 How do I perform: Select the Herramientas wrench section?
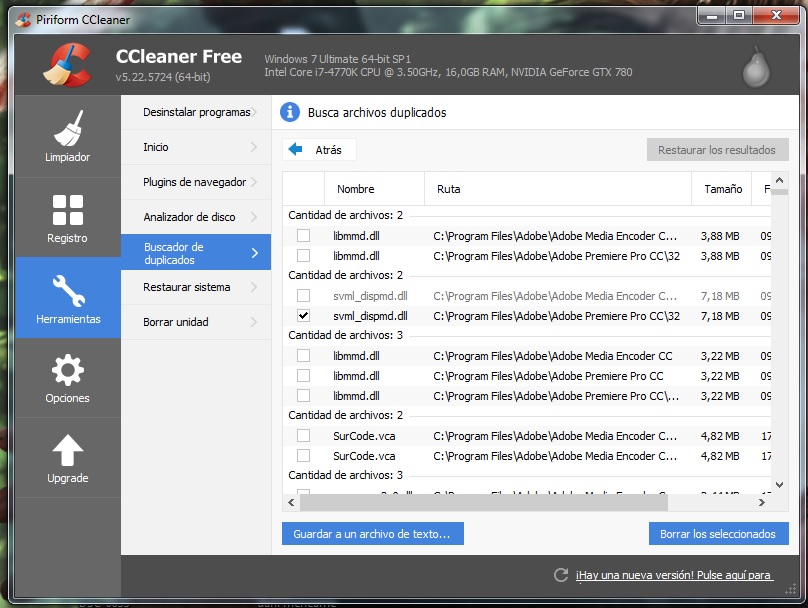(68, 298)
